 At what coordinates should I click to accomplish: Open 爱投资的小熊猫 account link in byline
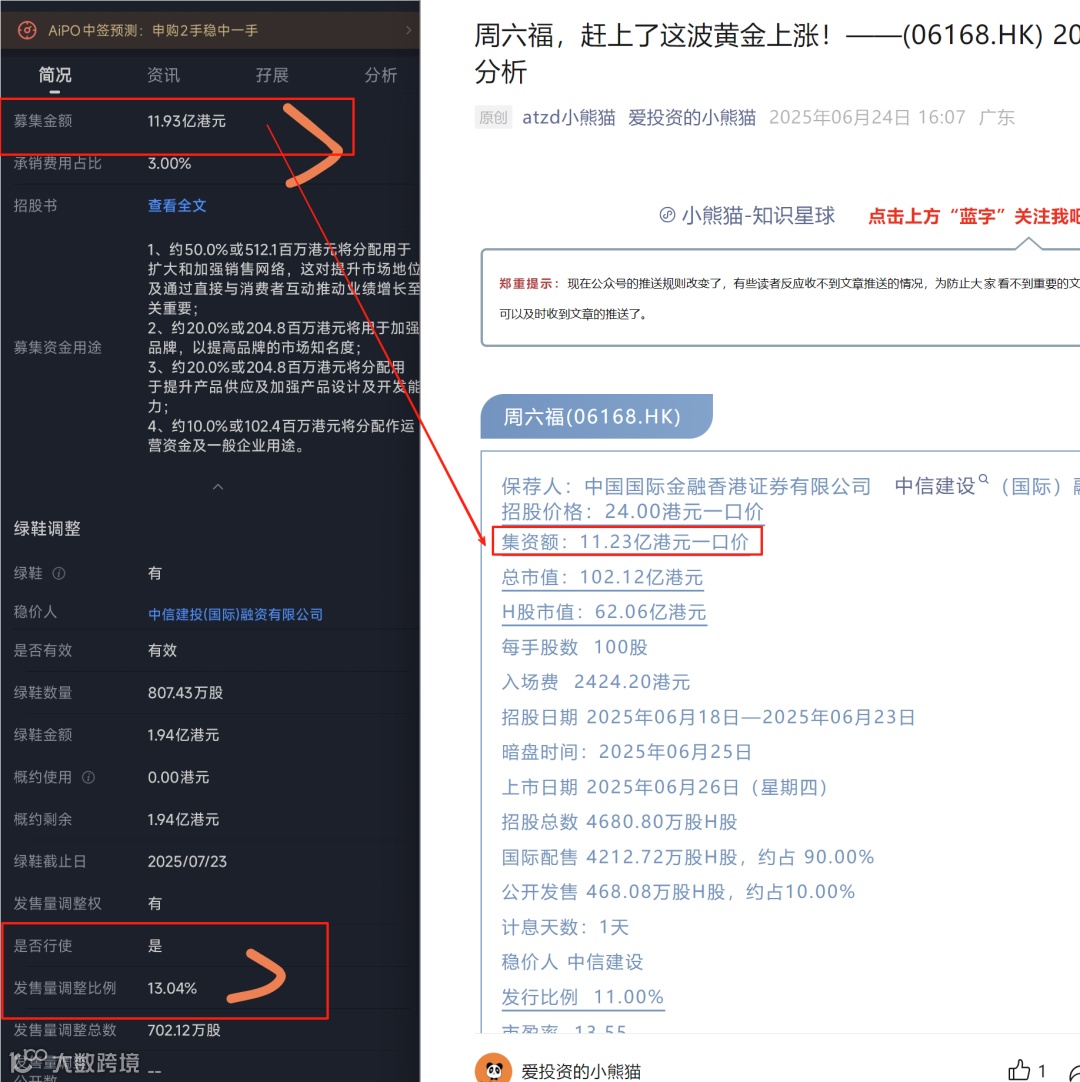click(692, 117)
